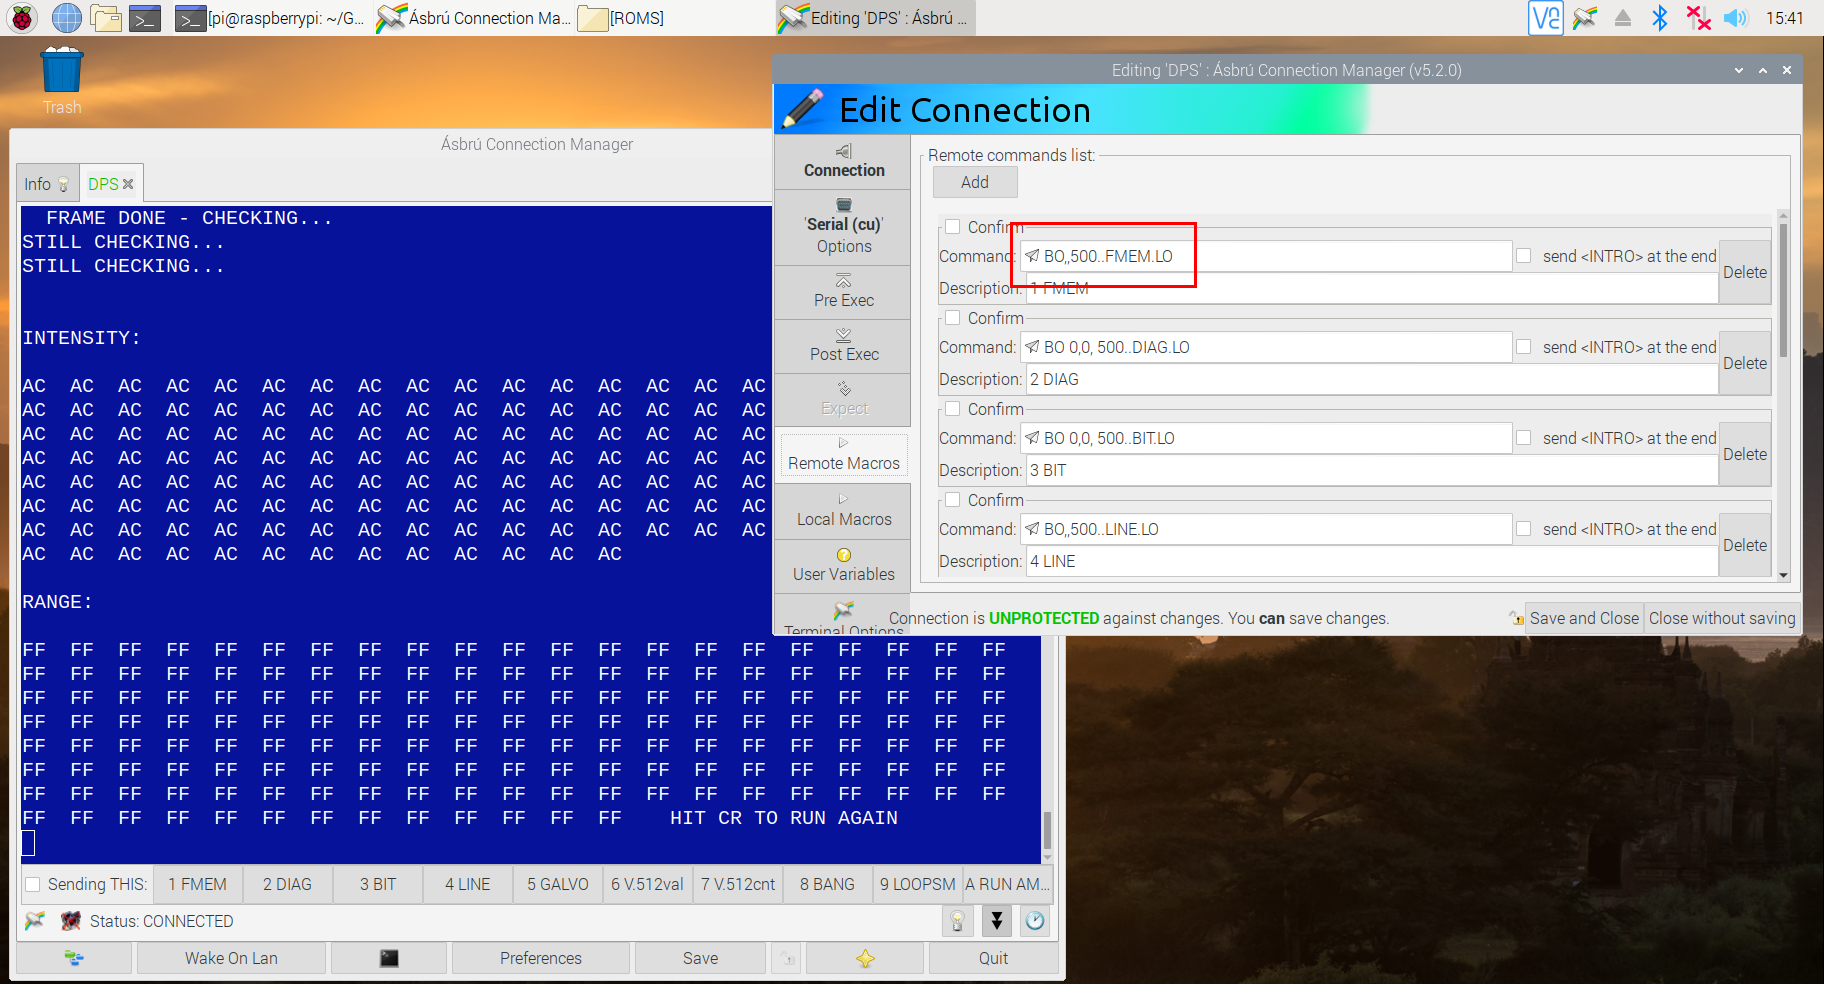
Task: Switch to the Info tab
Action: click(x=41, y=183)
